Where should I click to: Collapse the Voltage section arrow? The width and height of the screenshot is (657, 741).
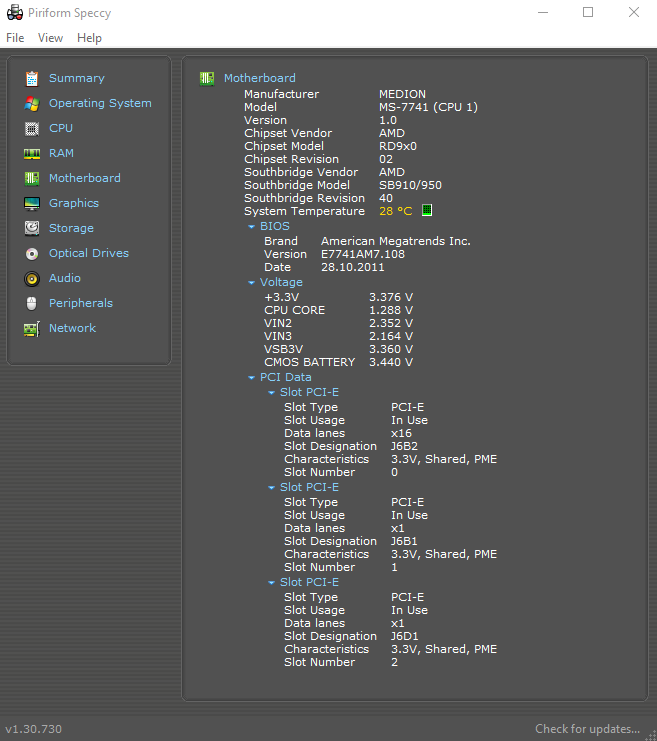click(x=251, y=283)
